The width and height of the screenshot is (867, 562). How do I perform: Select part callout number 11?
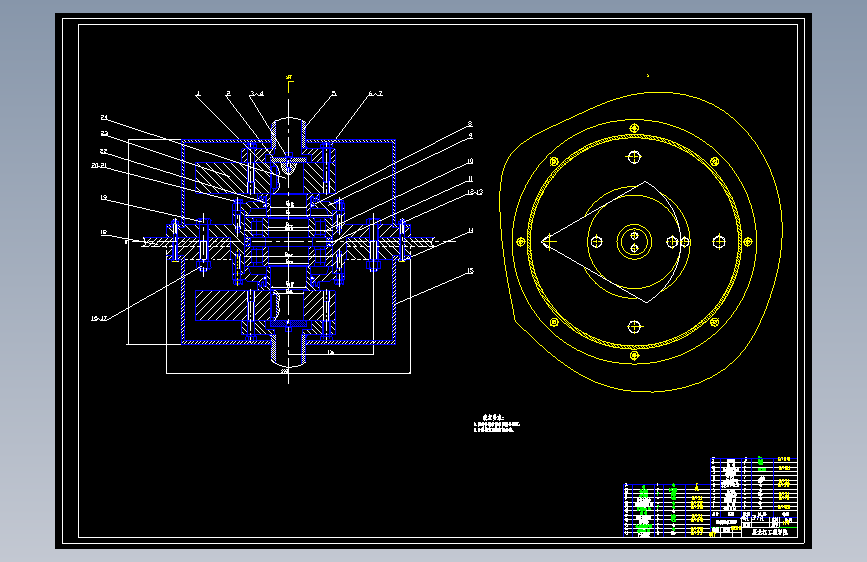(470, 179)
